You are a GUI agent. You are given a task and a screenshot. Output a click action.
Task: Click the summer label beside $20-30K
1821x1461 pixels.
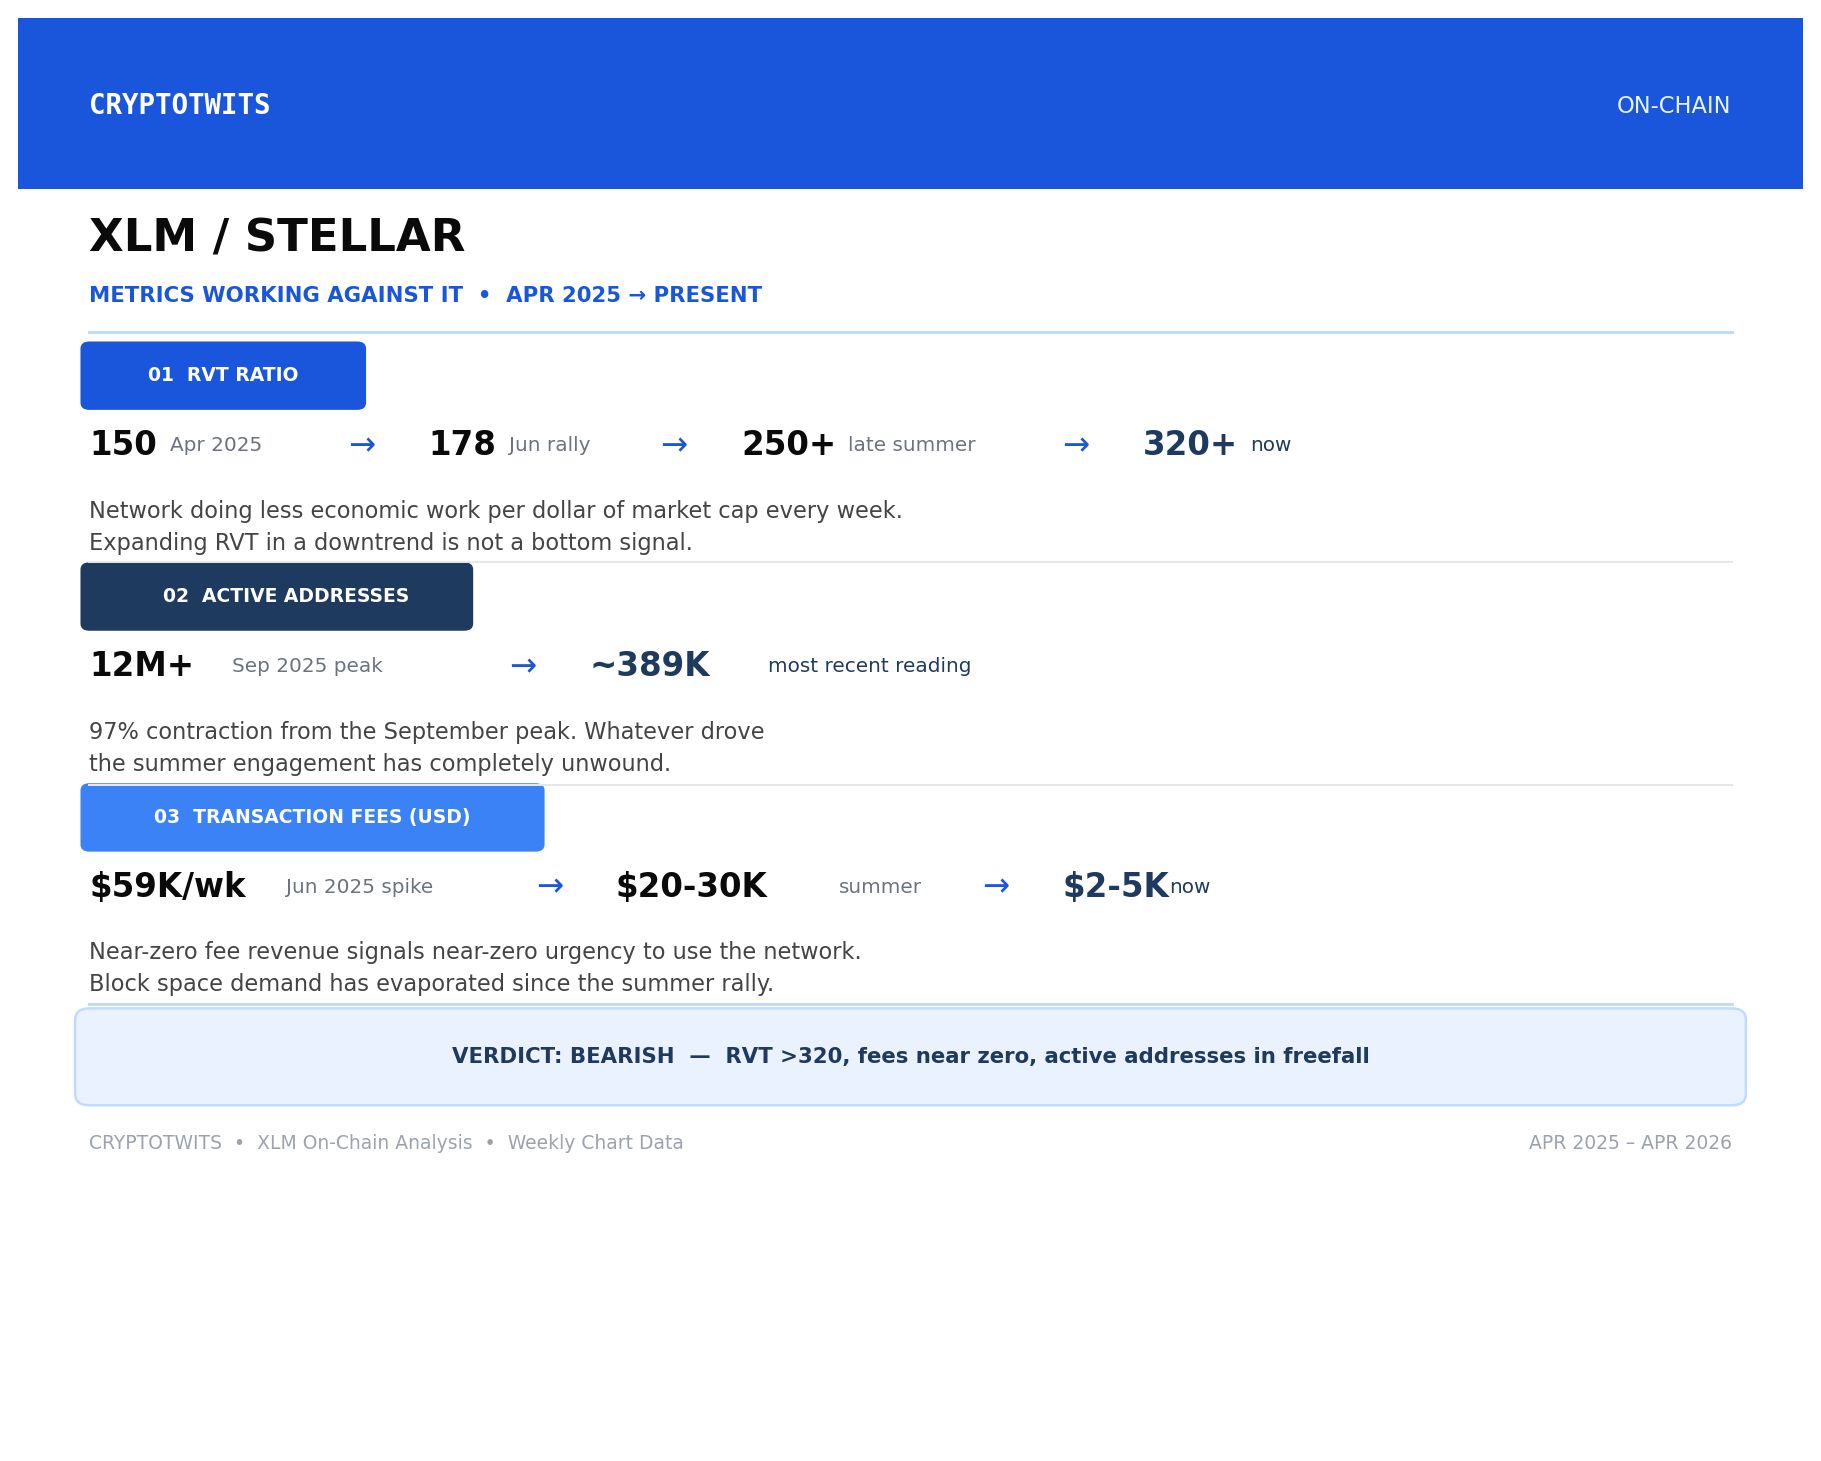pyautogui.click(x=879, y=887)
